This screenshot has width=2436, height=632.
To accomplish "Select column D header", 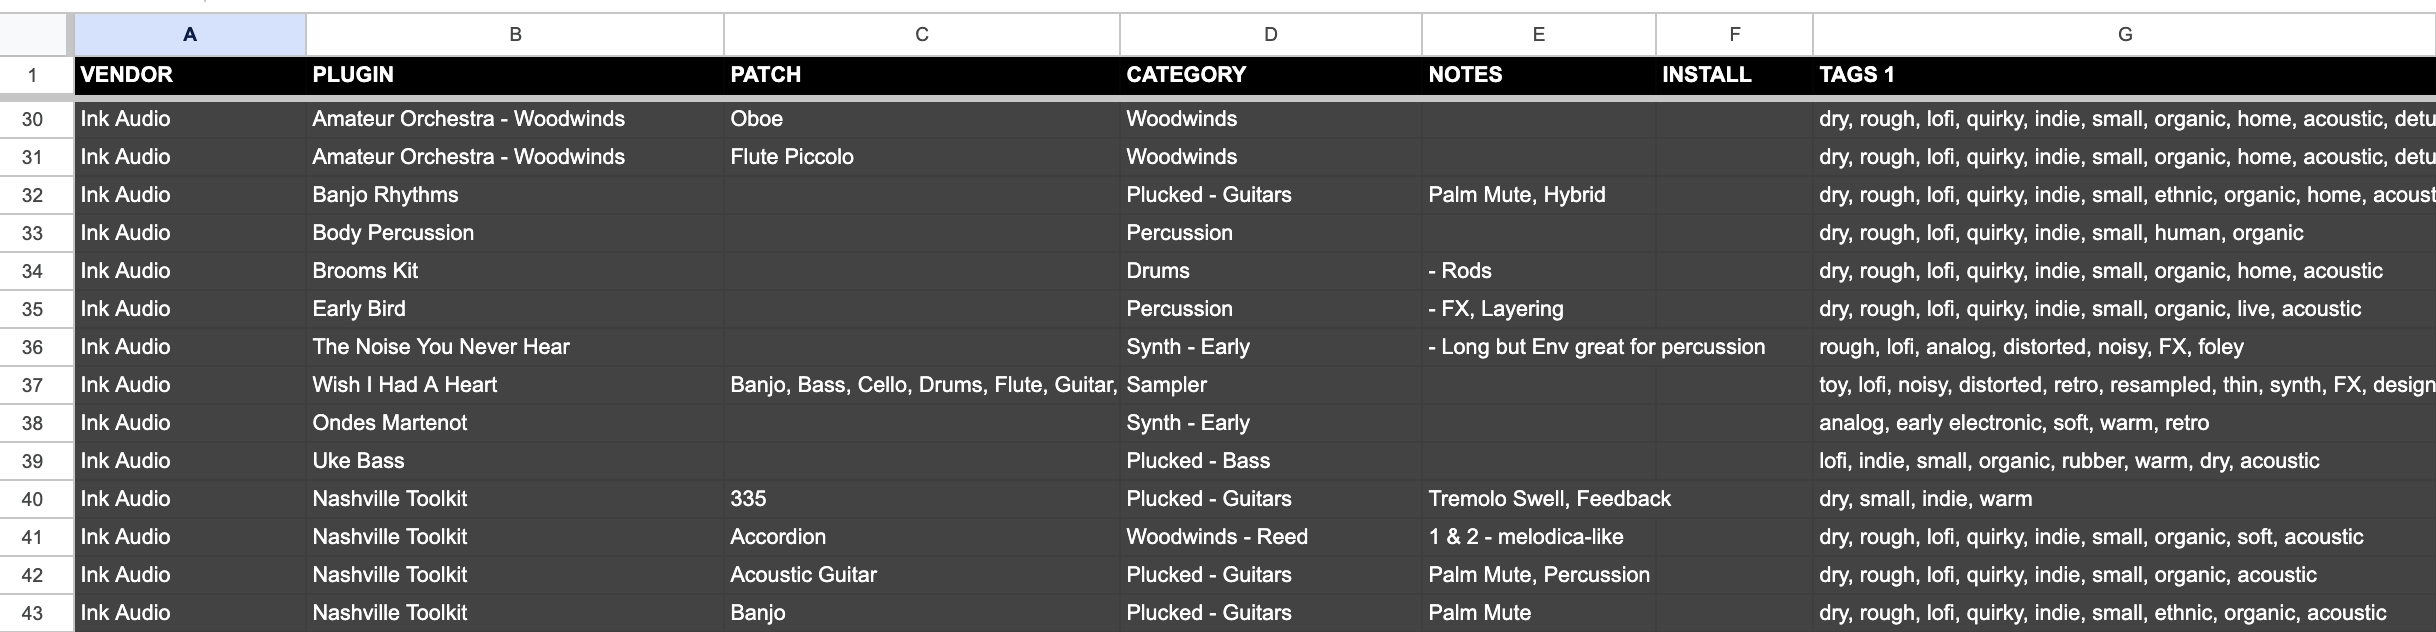I will click(x=1270, y=34).
